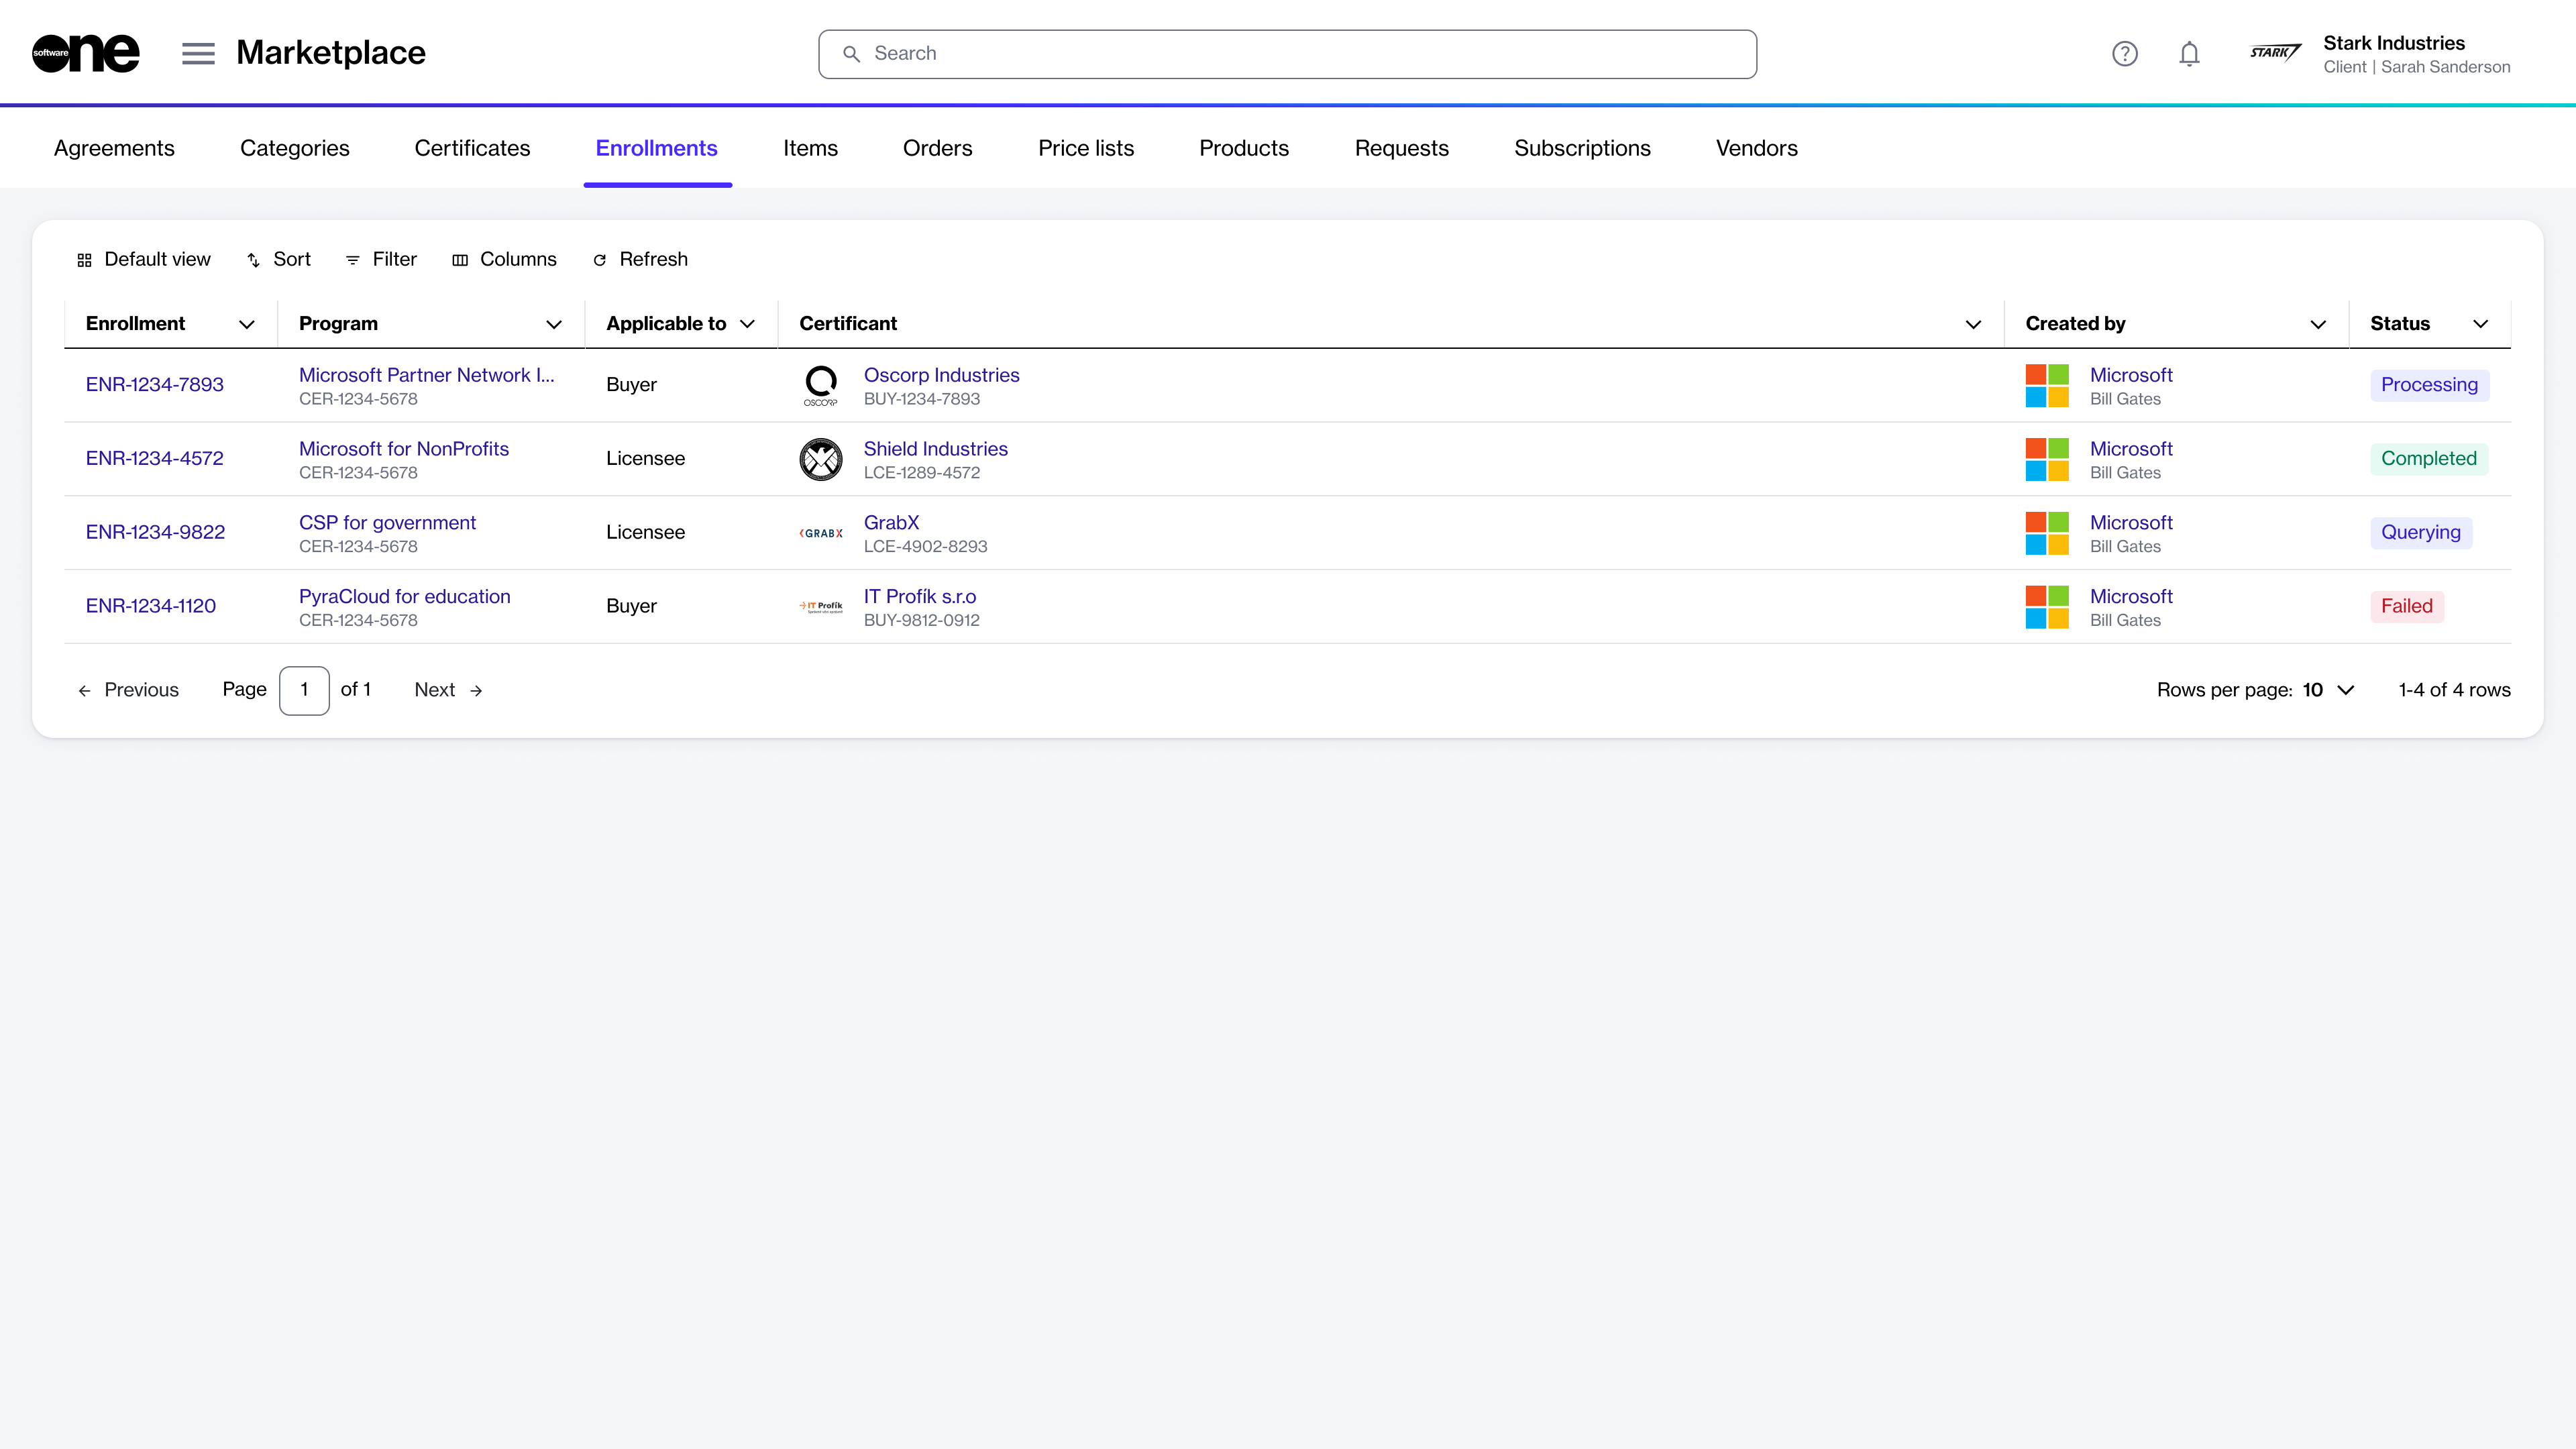Viewport: 2576px width, 1449px height.
Task: Open the Default view selector
Action: click(144, 259)
